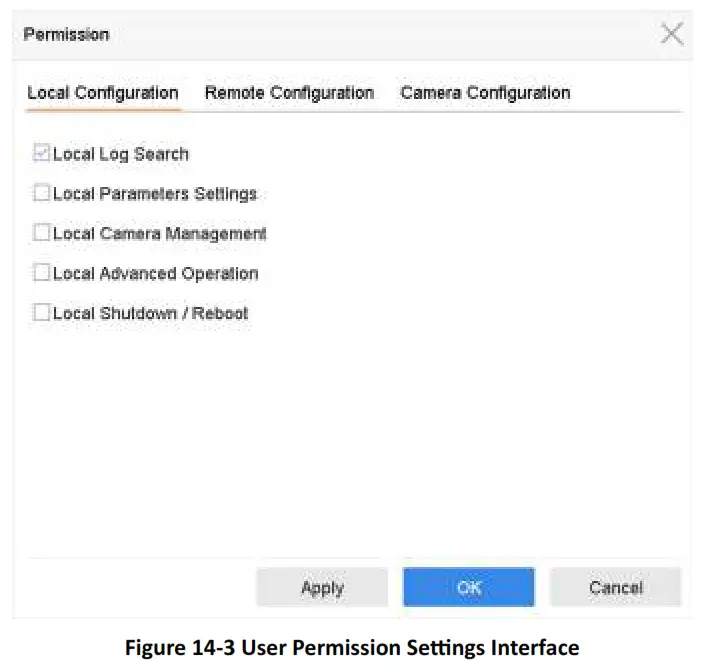This screenshot has height=668, width=719.
Task: Open the Camera Configuration tab
Action: [x=485, y=93]
